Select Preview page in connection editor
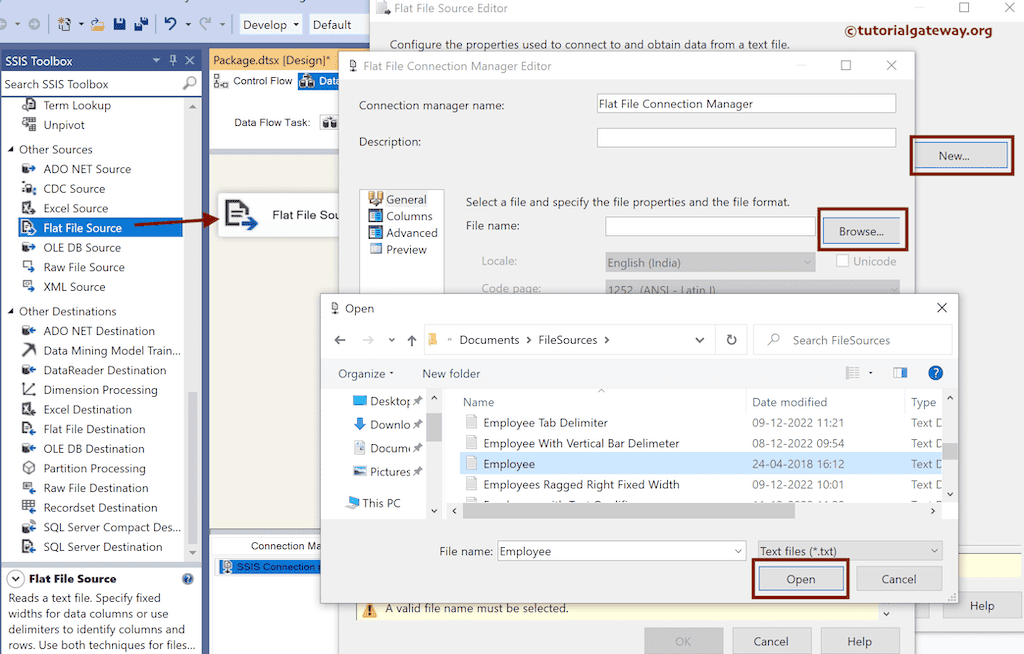This screenshot has width=1024, height=654. [406, 250]
